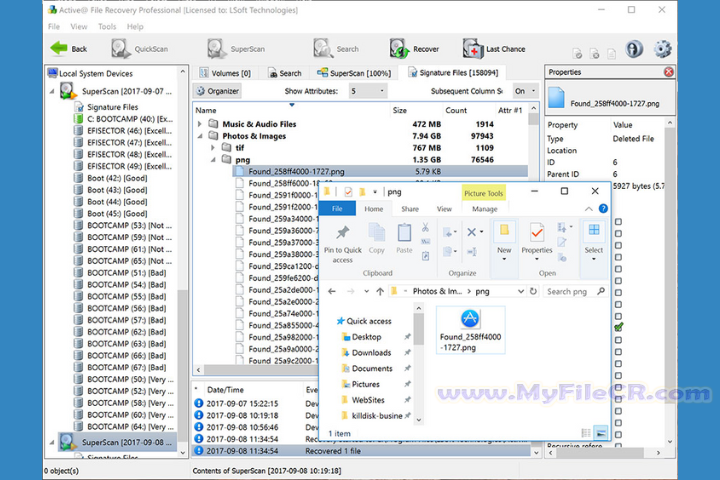Open Explorer View ribbon tab

[444, 209]
